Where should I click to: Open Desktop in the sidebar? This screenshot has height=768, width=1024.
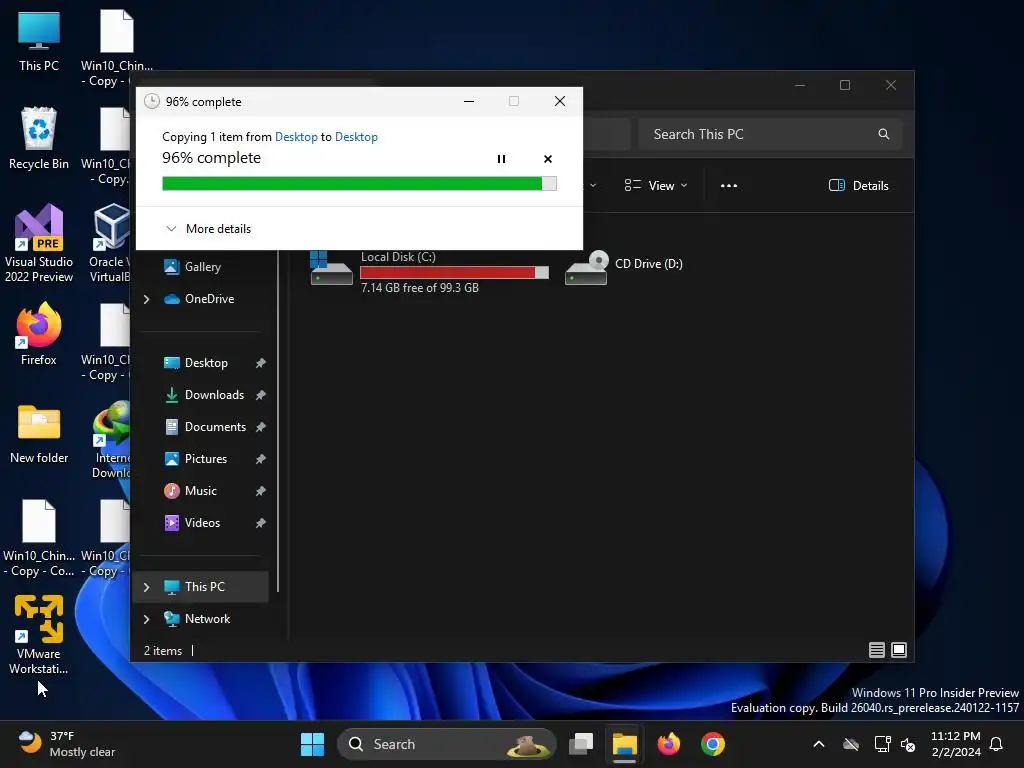pos(206,362)
